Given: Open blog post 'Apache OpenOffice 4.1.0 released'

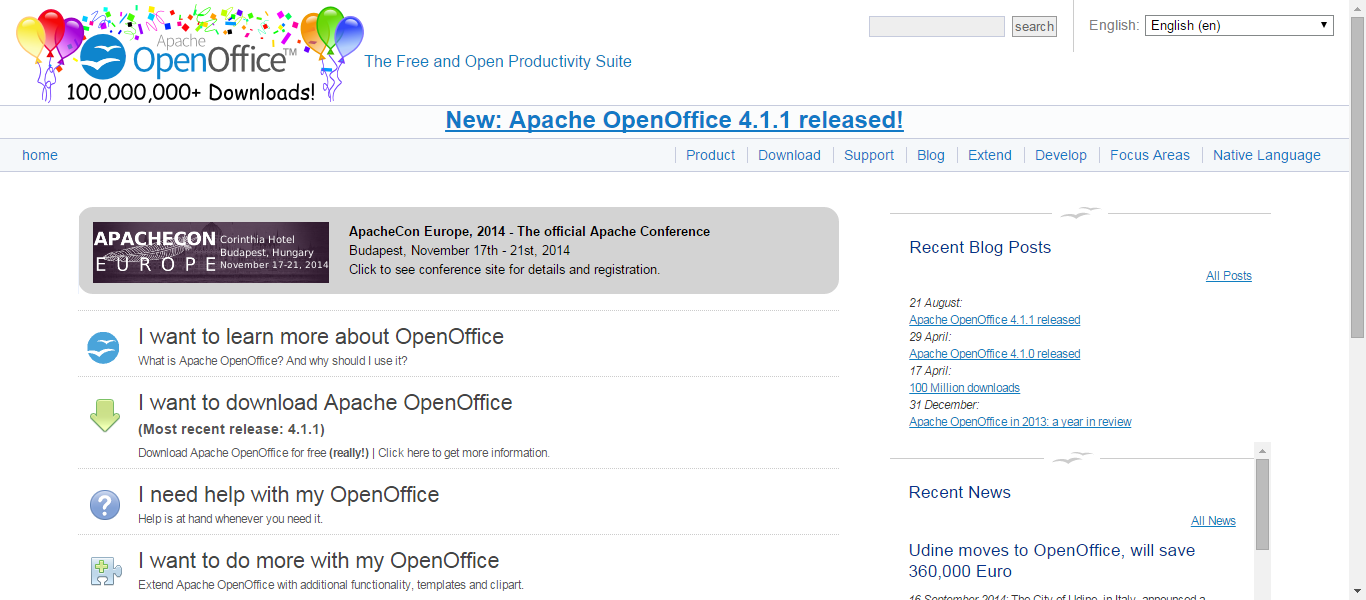Looking at the screenshot, I should coord(995,354).
